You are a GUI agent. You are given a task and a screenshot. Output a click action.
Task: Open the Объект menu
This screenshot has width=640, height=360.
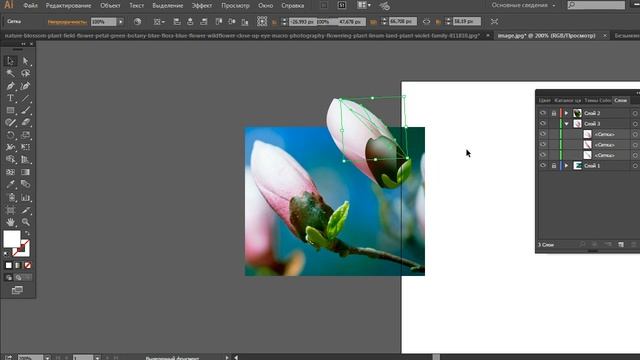[x=110, y=6]
